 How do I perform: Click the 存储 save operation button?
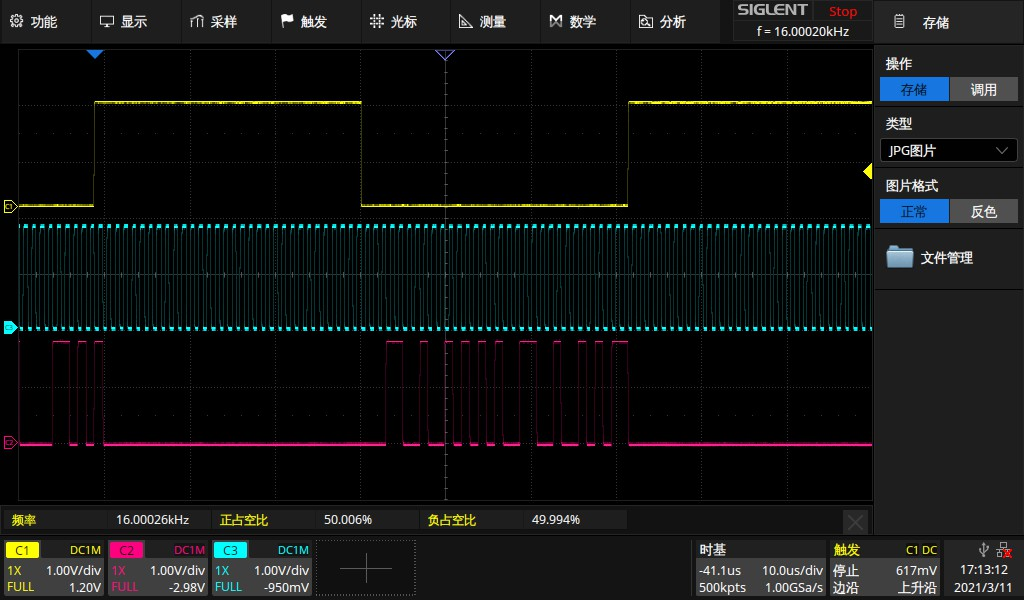click(x=914, y=89)
